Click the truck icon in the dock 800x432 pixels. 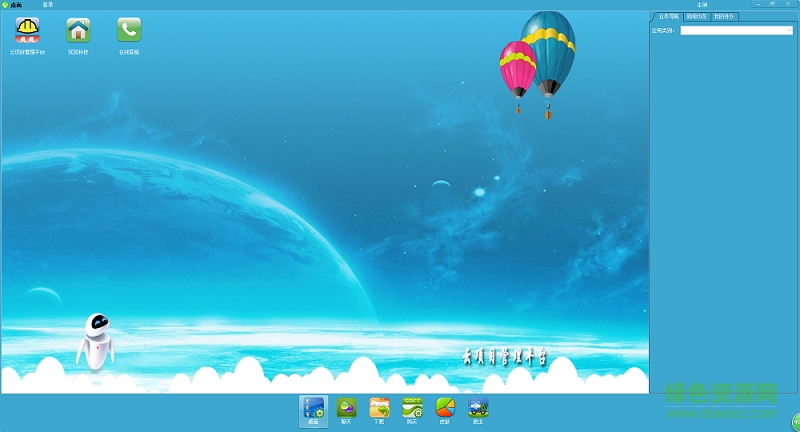tap(478, 408)
